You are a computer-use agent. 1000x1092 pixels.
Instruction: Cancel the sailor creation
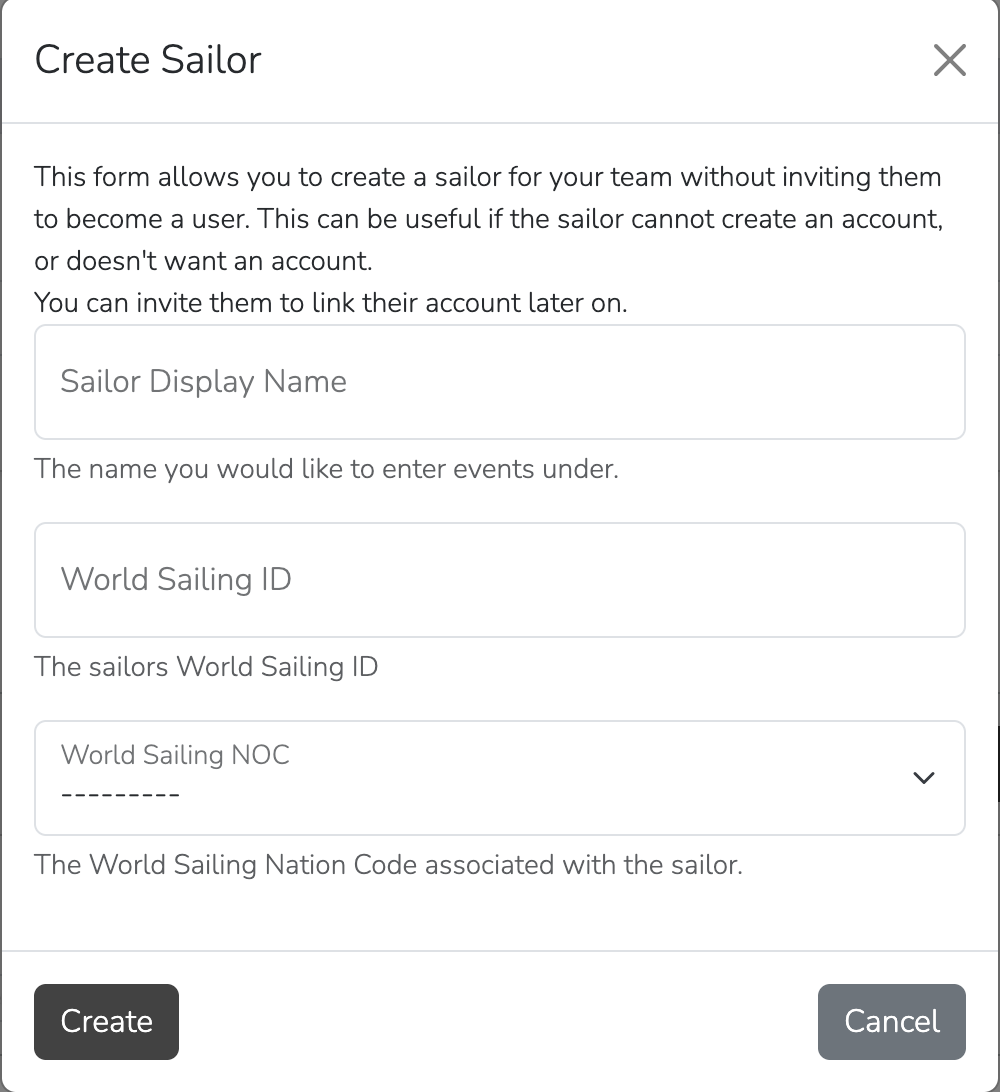pyautogui.click(x=891, y=1021)
